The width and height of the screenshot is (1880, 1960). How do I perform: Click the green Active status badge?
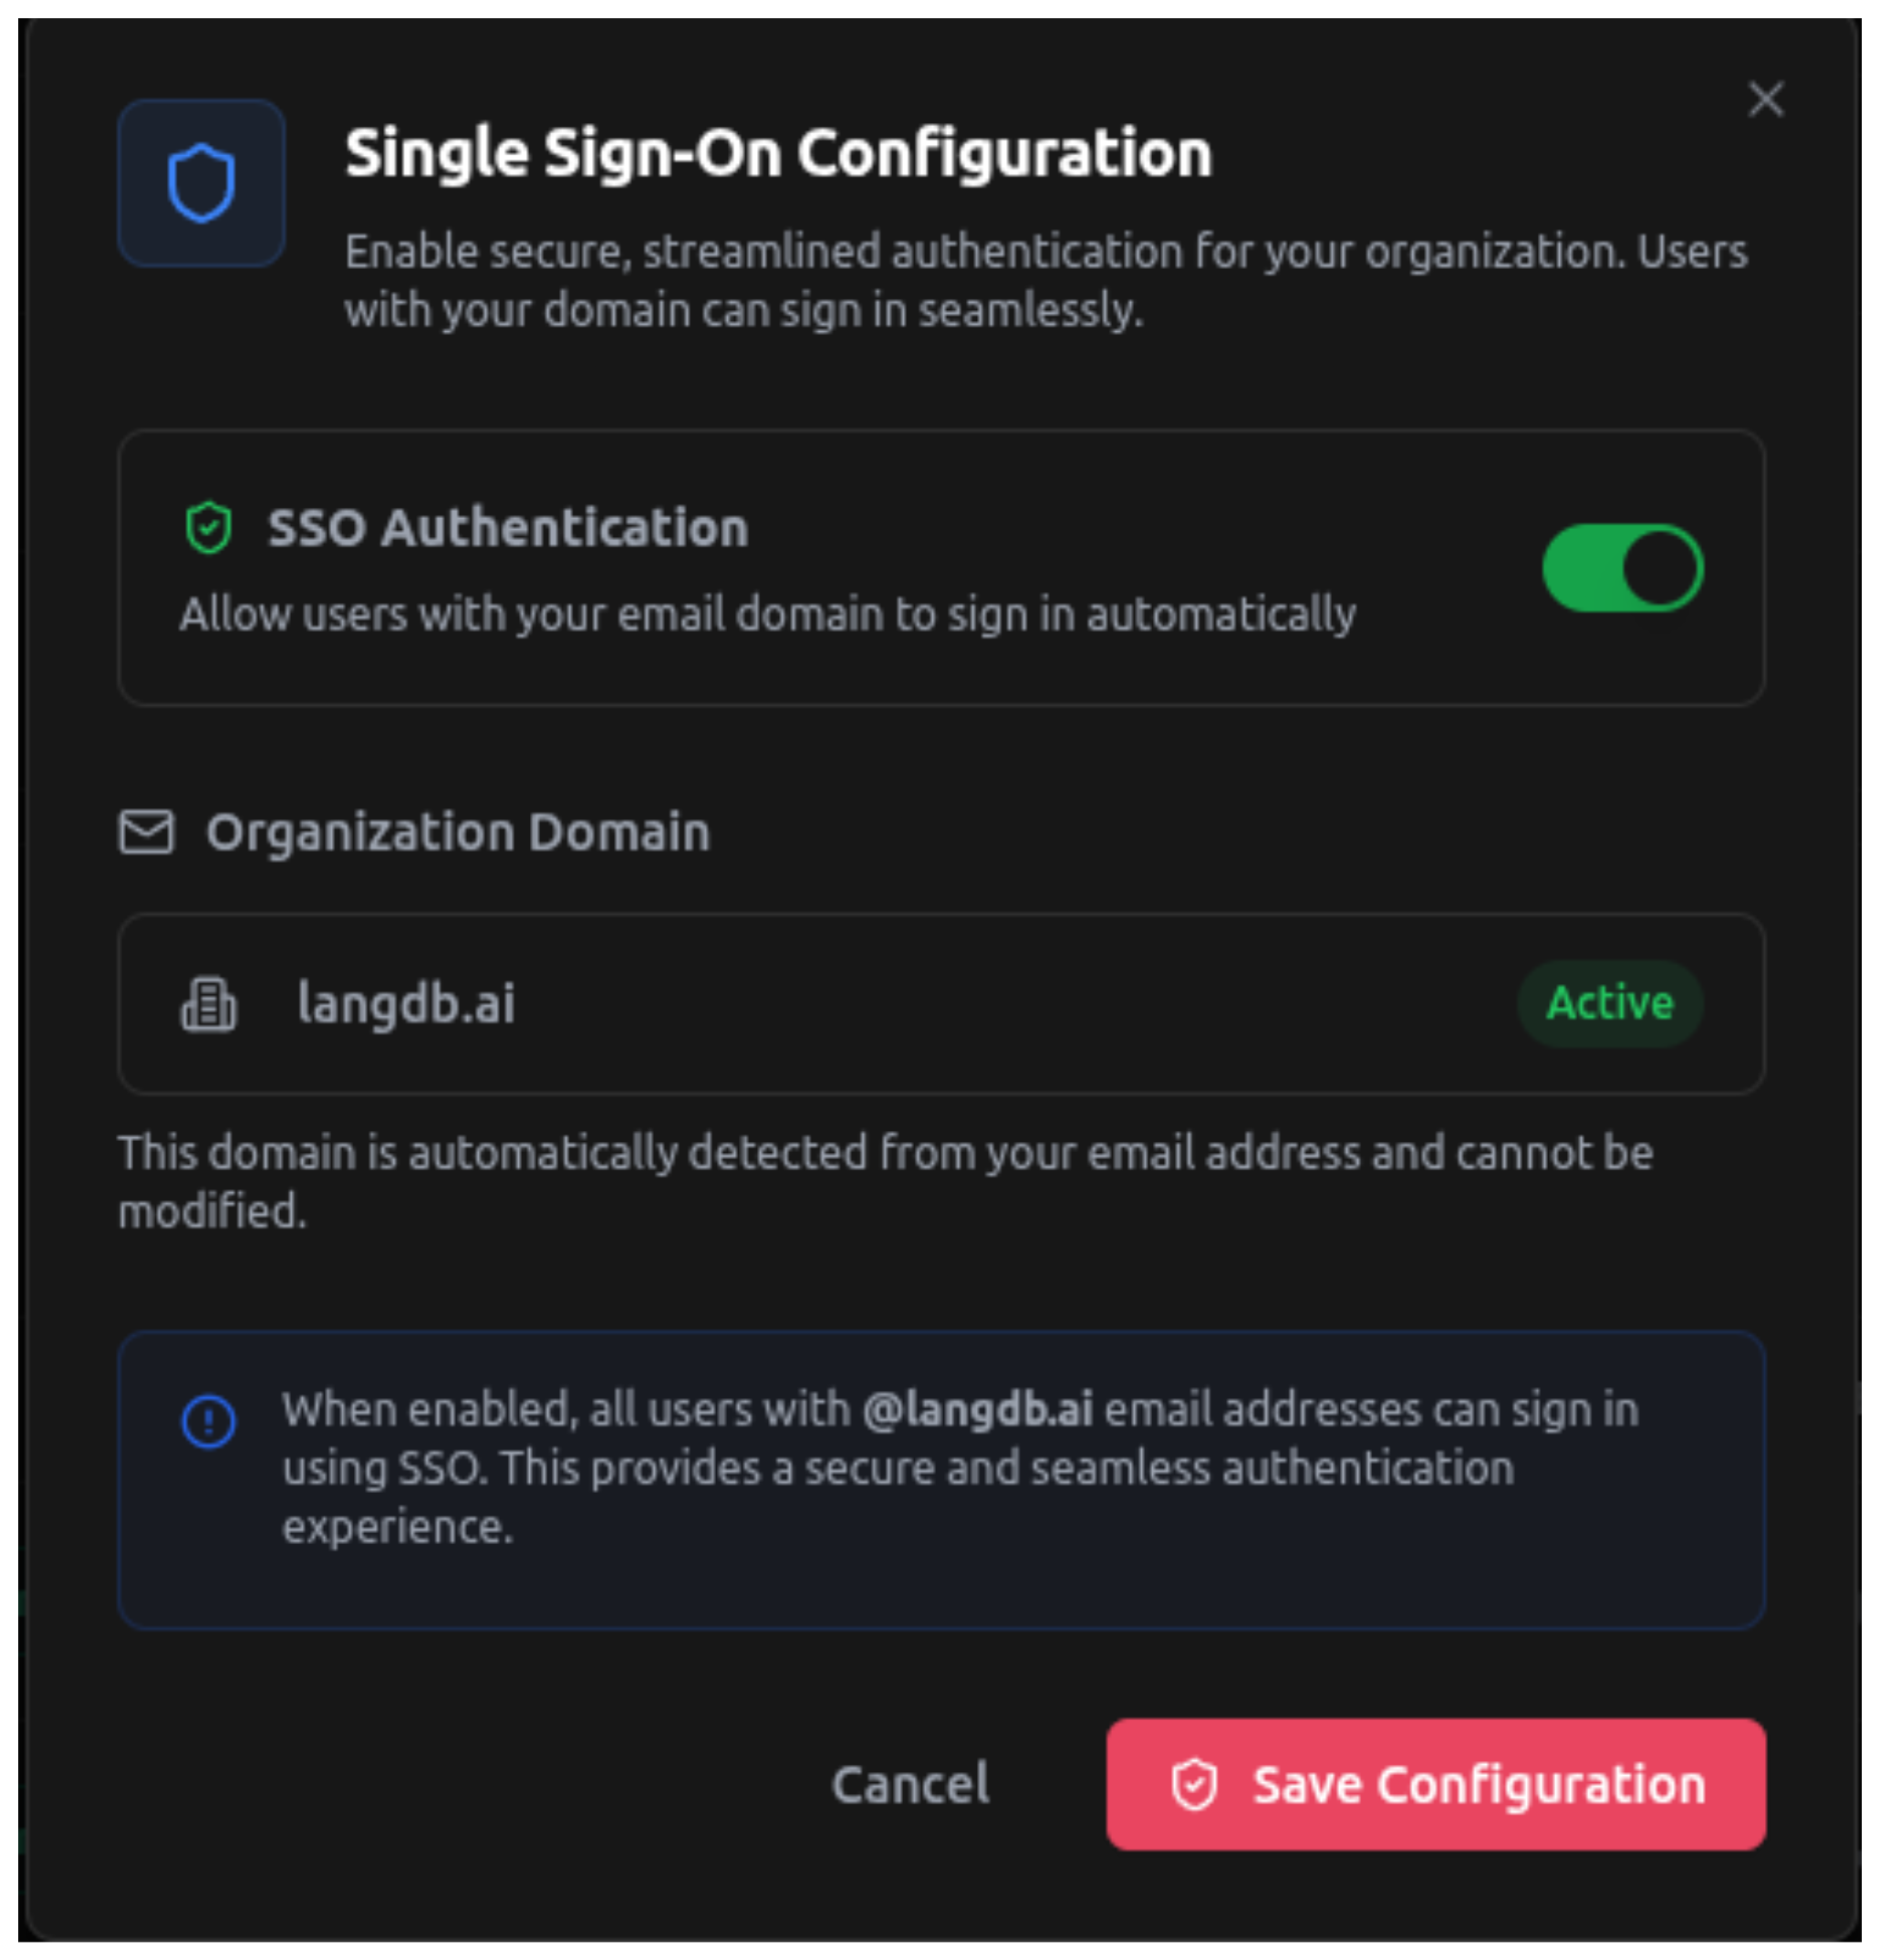pos(1609,1003)
